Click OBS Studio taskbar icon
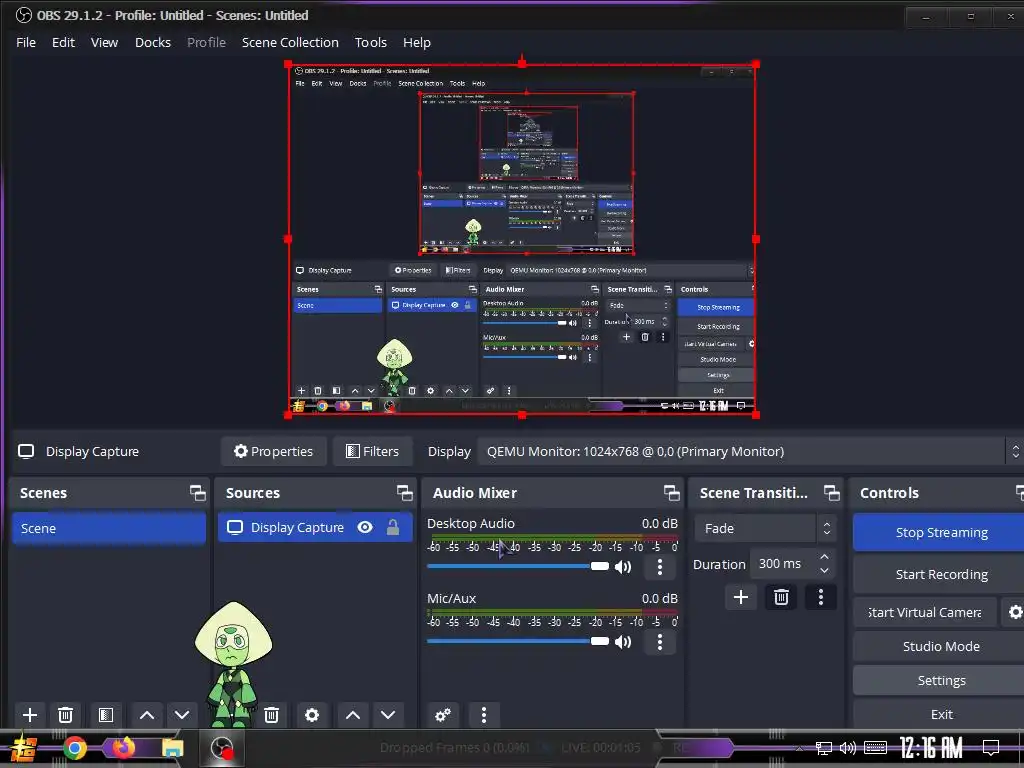 tap(222, 748)
